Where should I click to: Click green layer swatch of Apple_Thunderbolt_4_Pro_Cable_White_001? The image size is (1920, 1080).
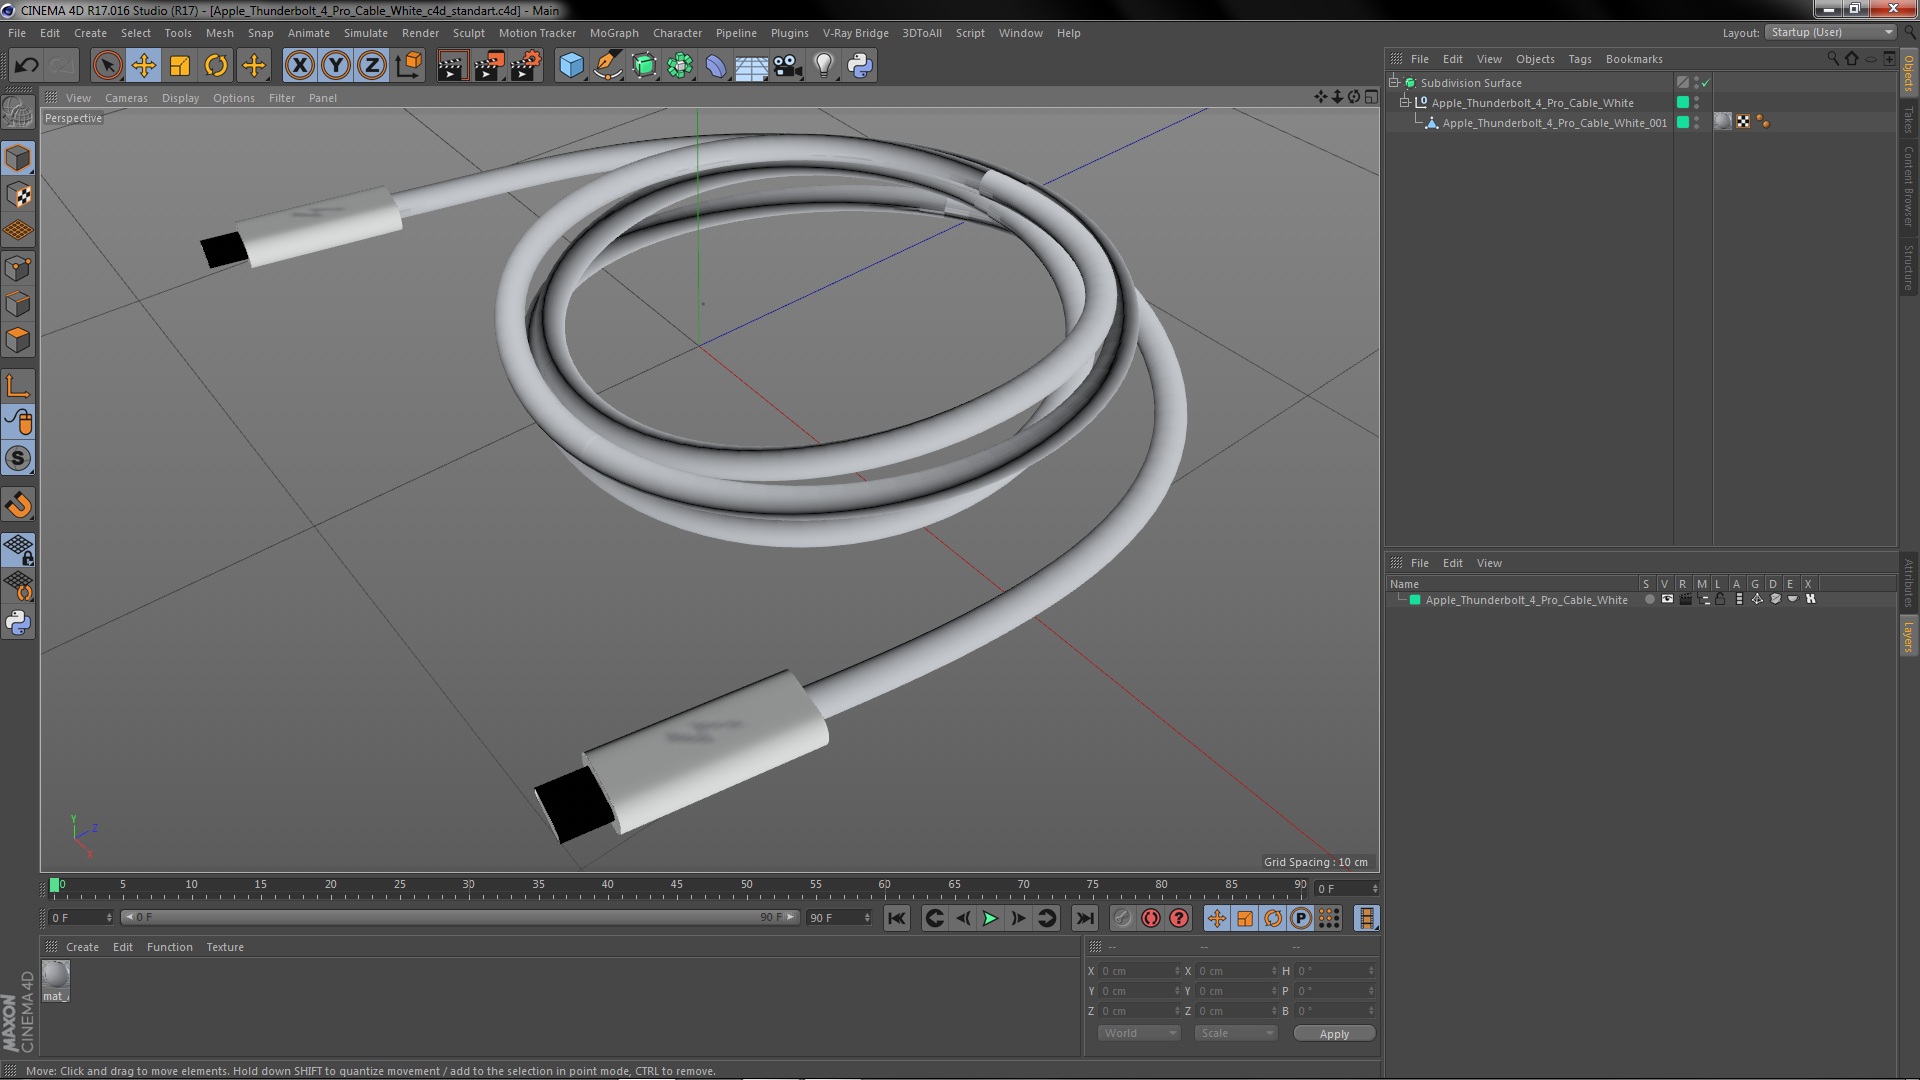(x=1683, y=123)
